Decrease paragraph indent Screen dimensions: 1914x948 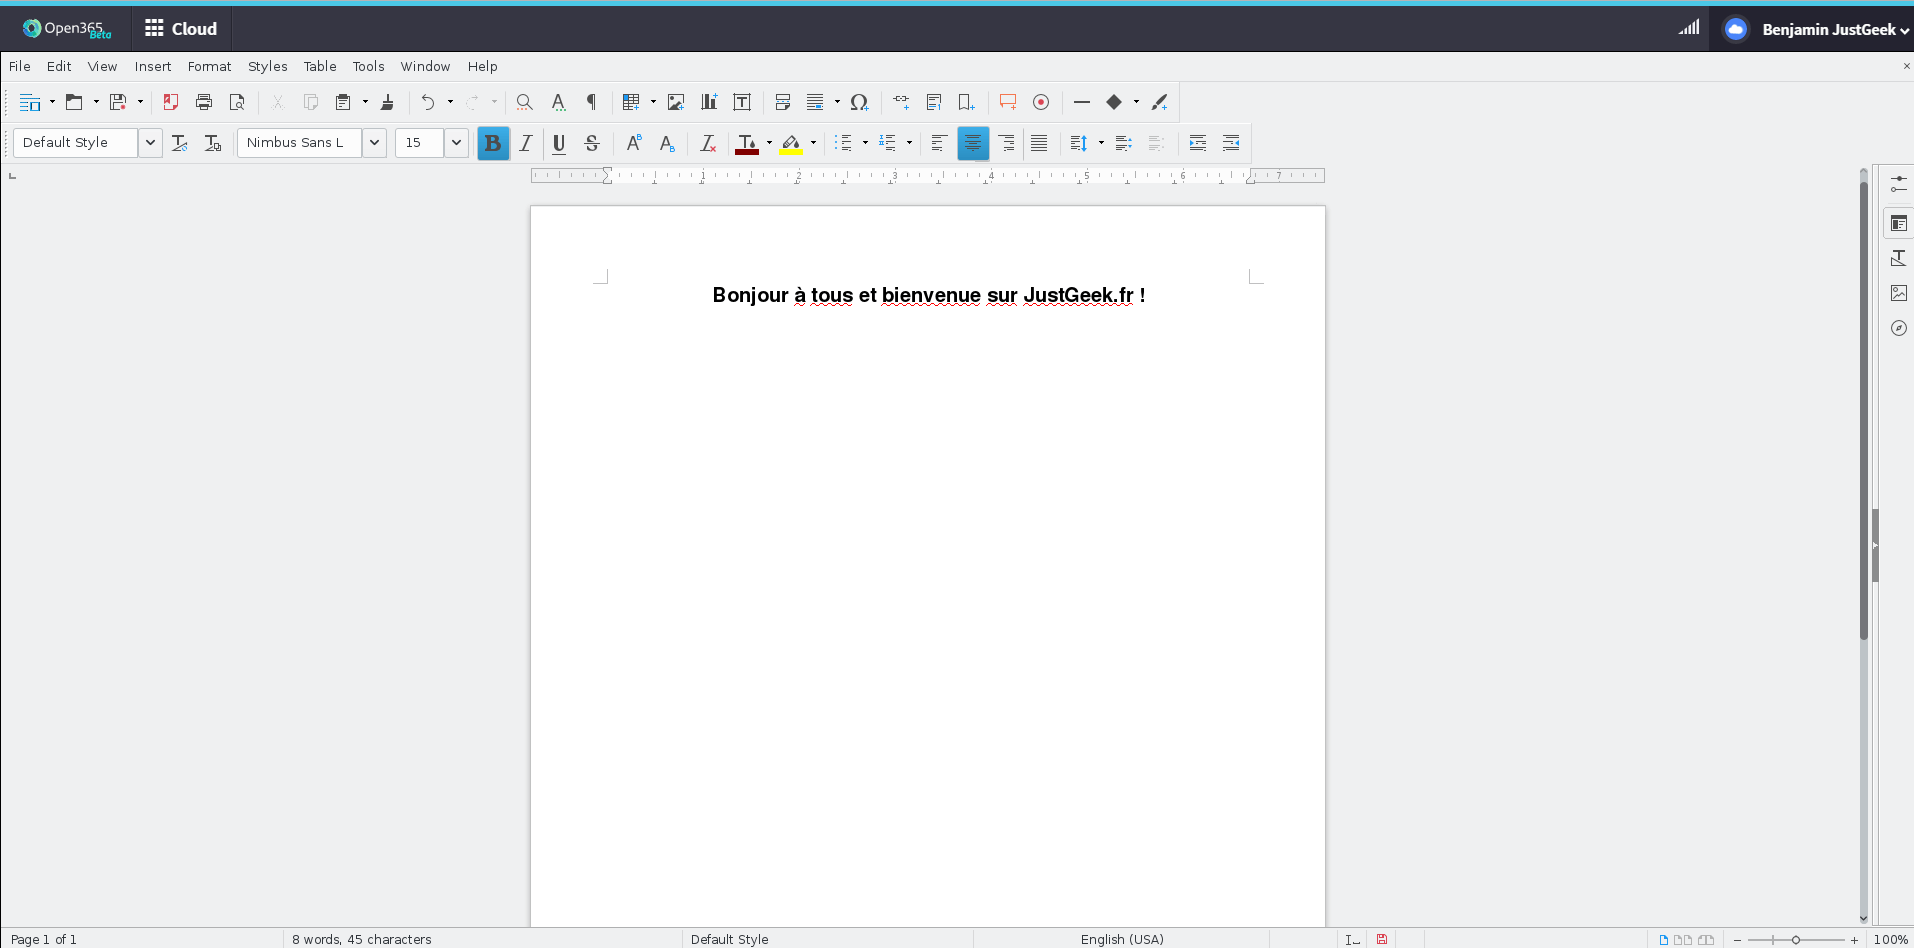(x=1231, y=143)
